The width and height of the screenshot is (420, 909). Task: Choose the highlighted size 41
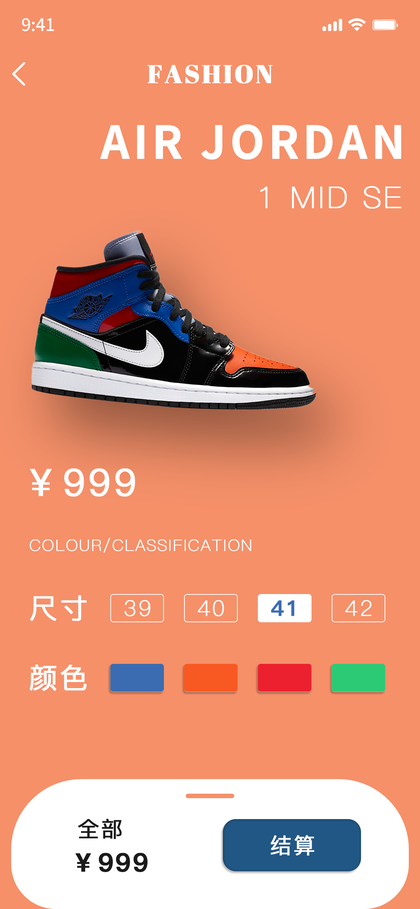(x=284, y=608)
